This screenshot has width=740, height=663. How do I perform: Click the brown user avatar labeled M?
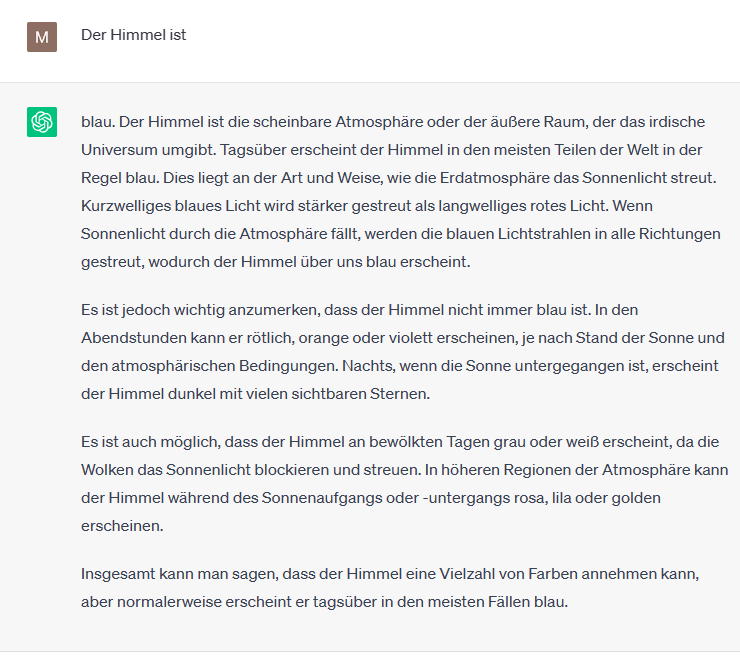point(42,37)
